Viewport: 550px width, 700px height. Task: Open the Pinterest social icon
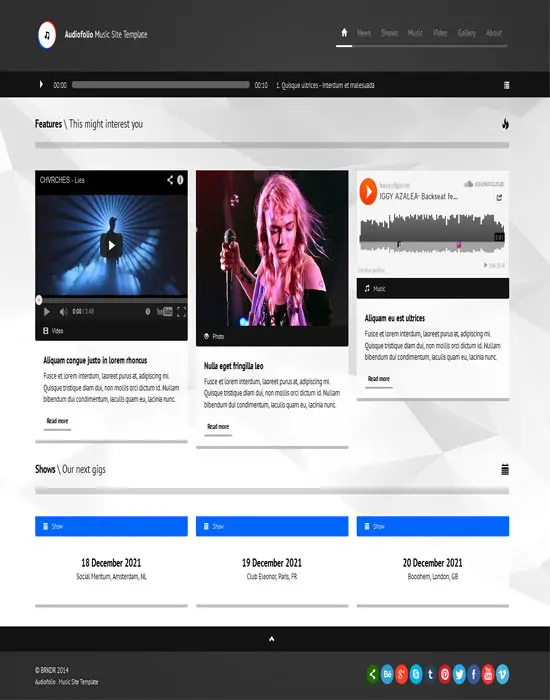click(445, 674)
